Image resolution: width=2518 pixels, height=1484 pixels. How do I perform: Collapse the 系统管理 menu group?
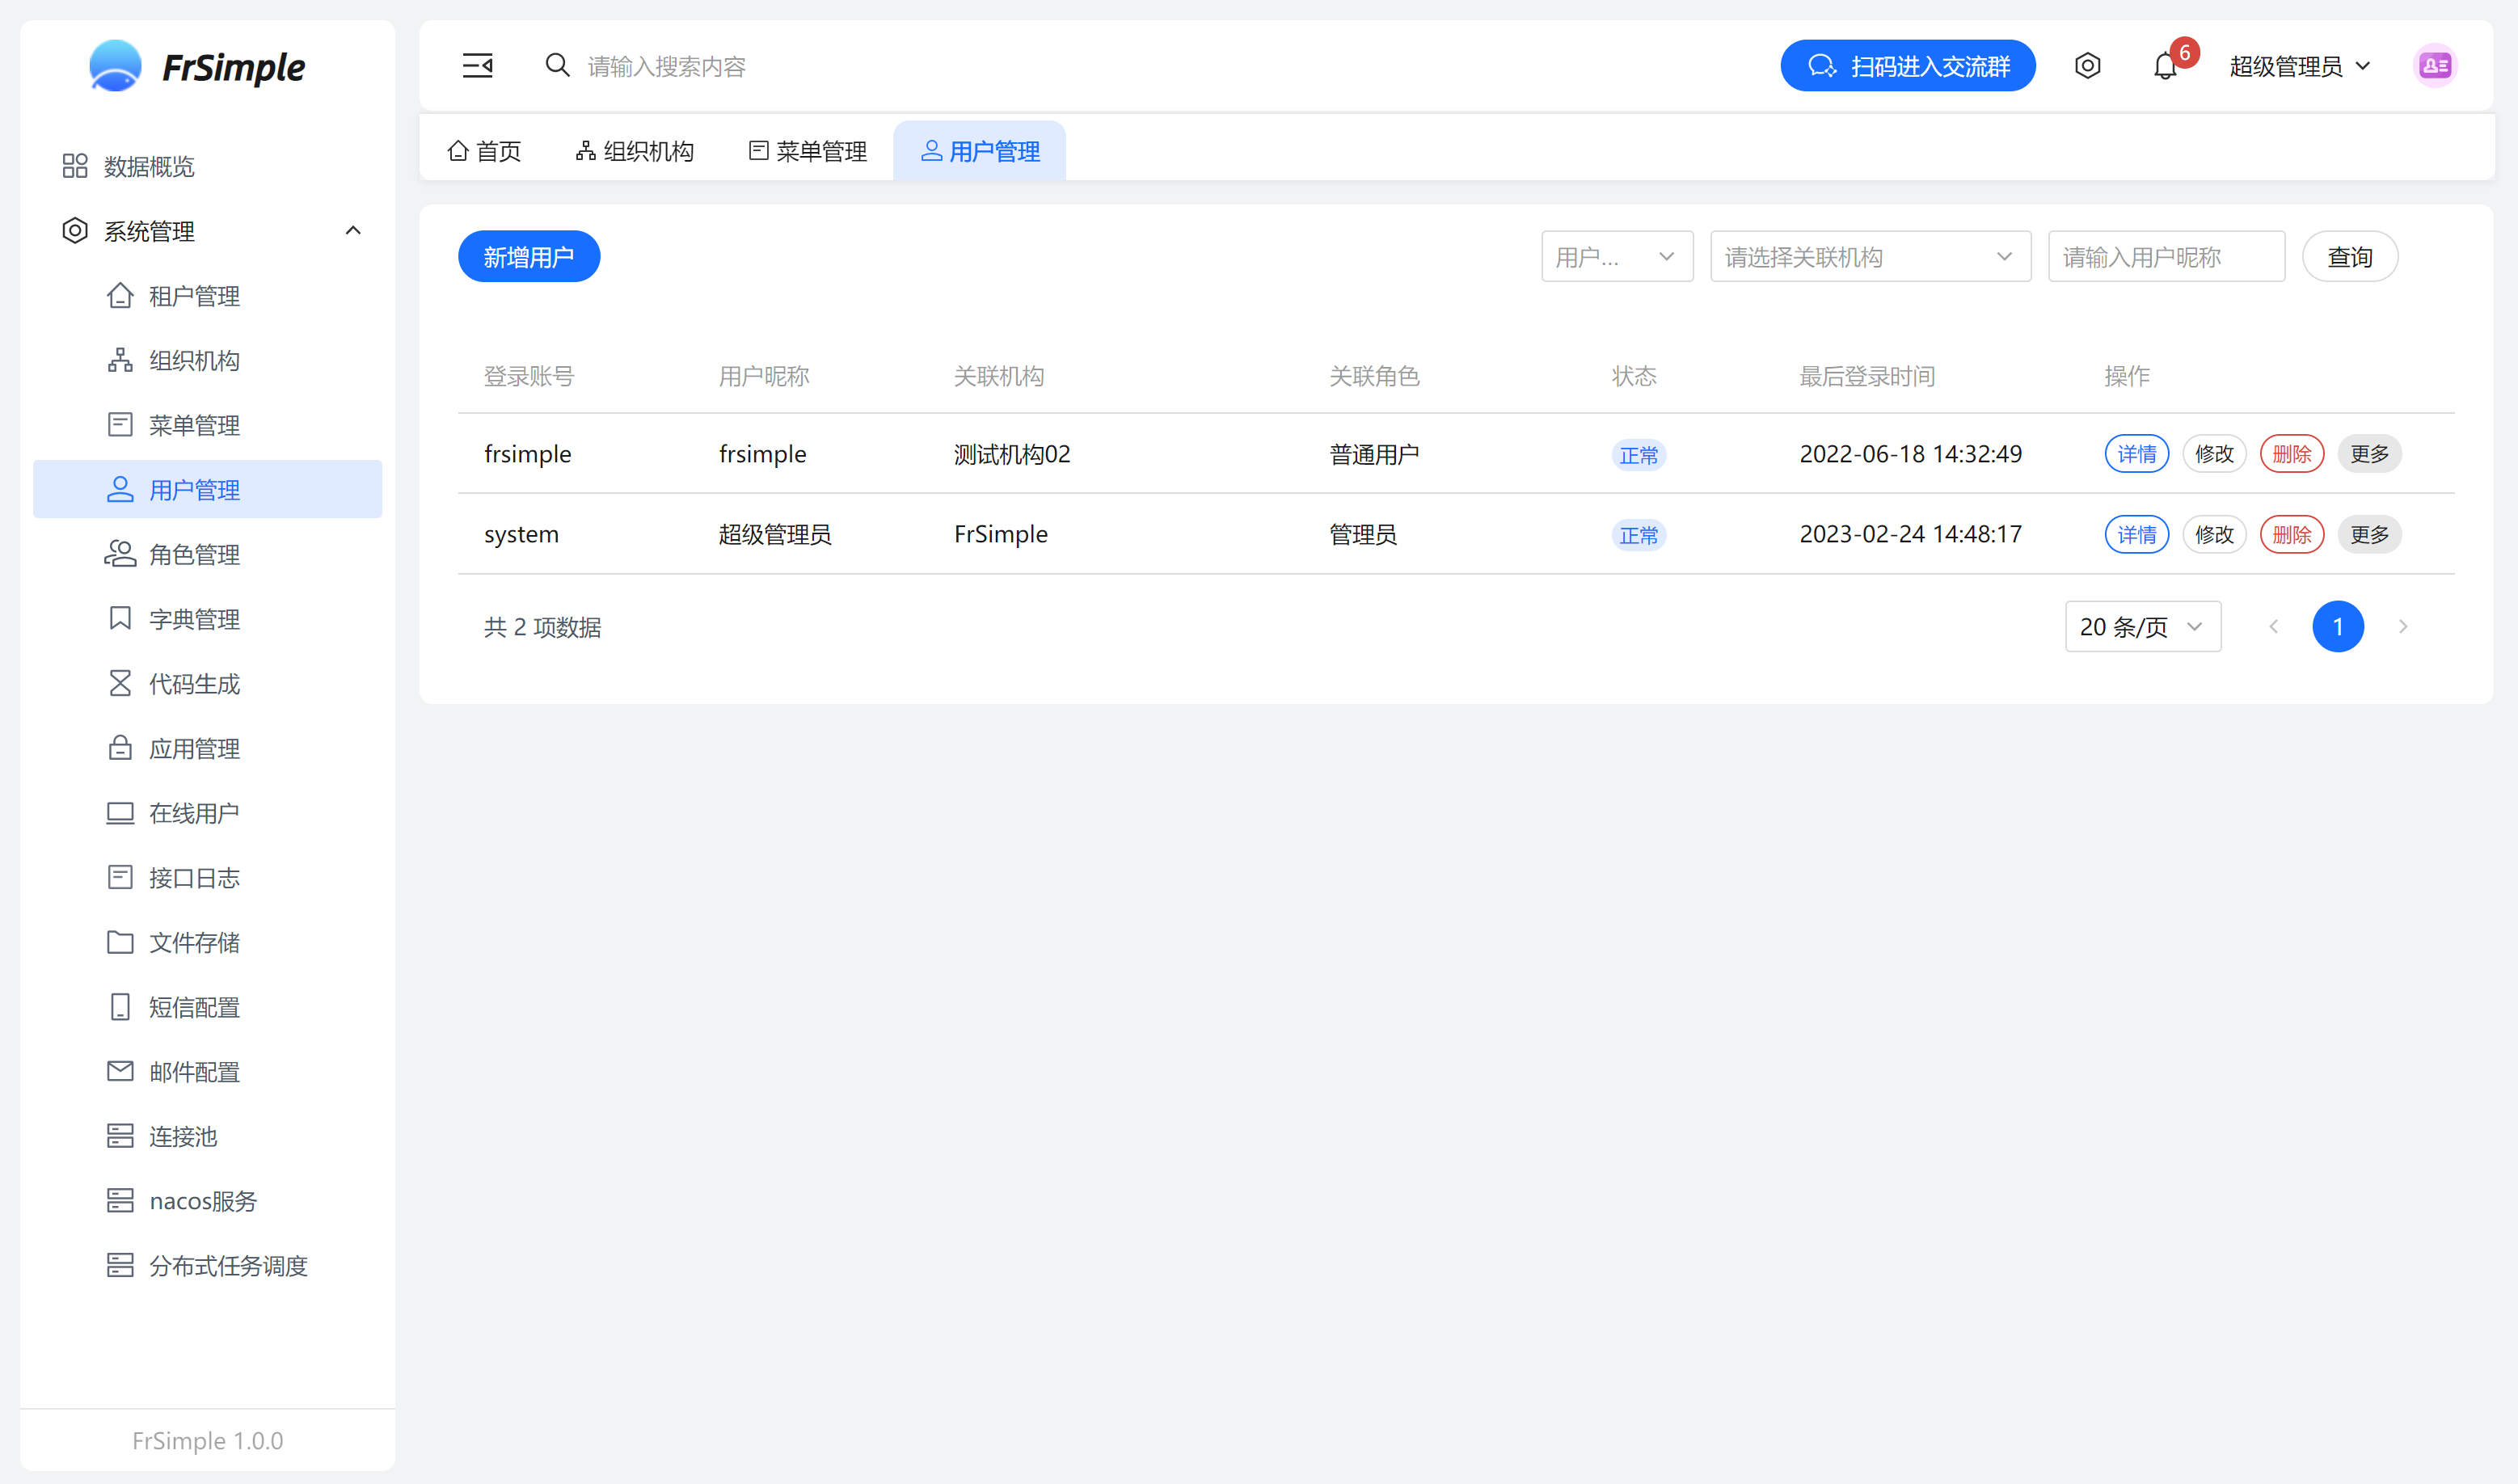[x=353, y=231]
